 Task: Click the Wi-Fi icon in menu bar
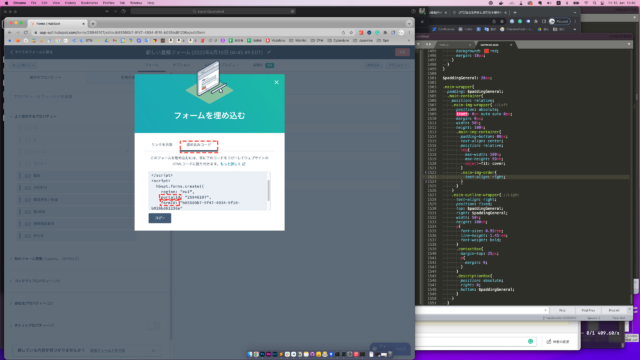pos(586,3)
